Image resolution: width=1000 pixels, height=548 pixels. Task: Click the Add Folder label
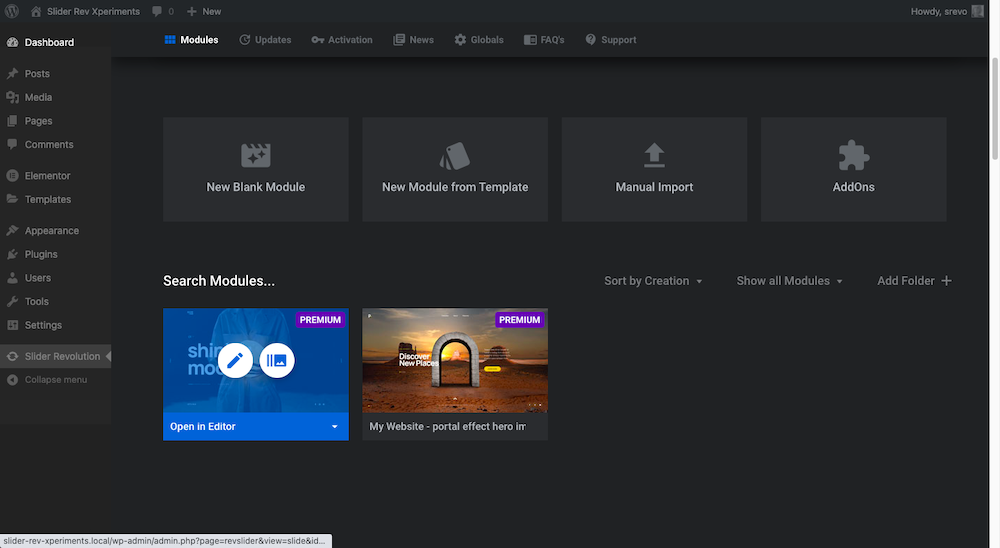point(906,281)
